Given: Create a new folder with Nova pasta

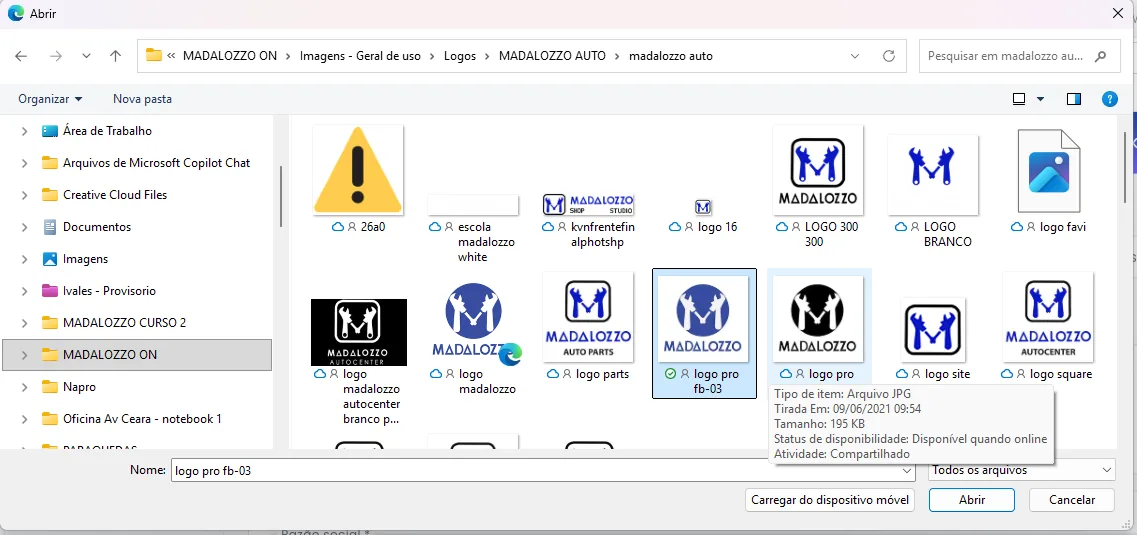Looking at the screenshot, I should [142, 99].
